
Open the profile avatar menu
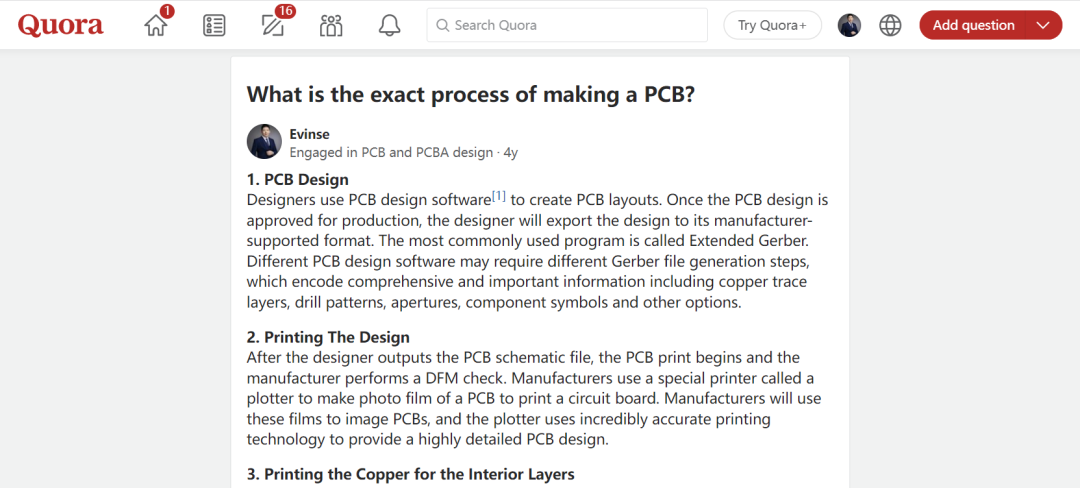click(x=849, y=25)
